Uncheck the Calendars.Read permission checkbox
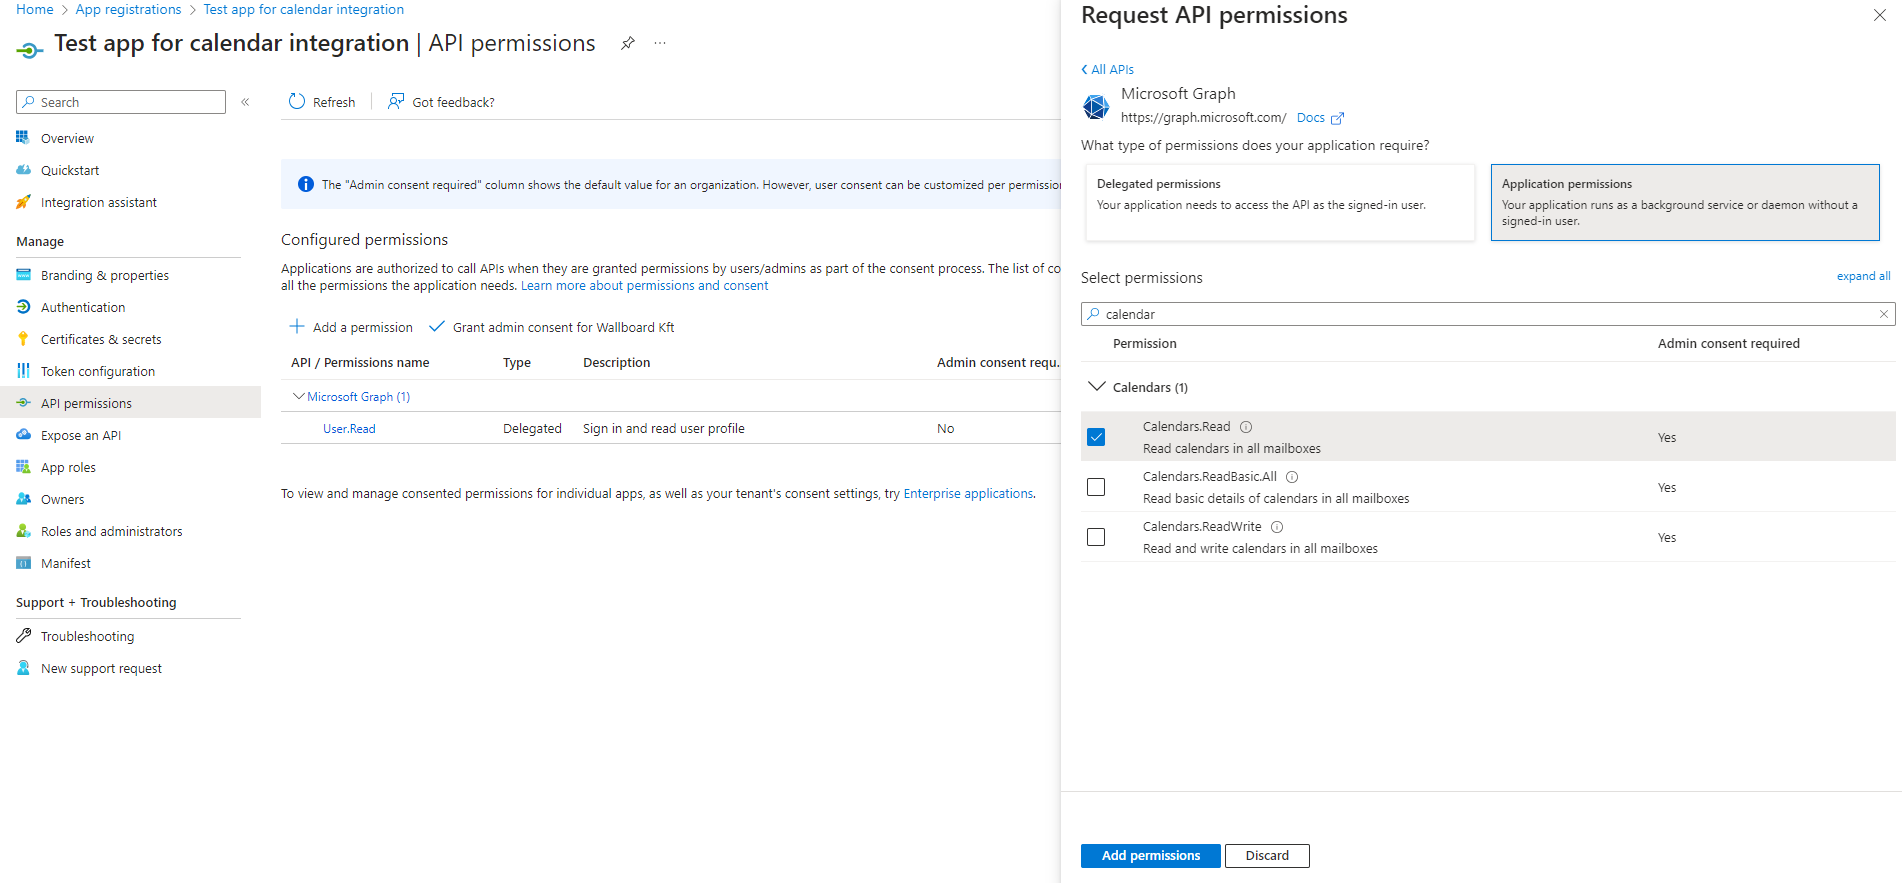This screenshot has height=883, width=1902. (x=1096, y=437)
